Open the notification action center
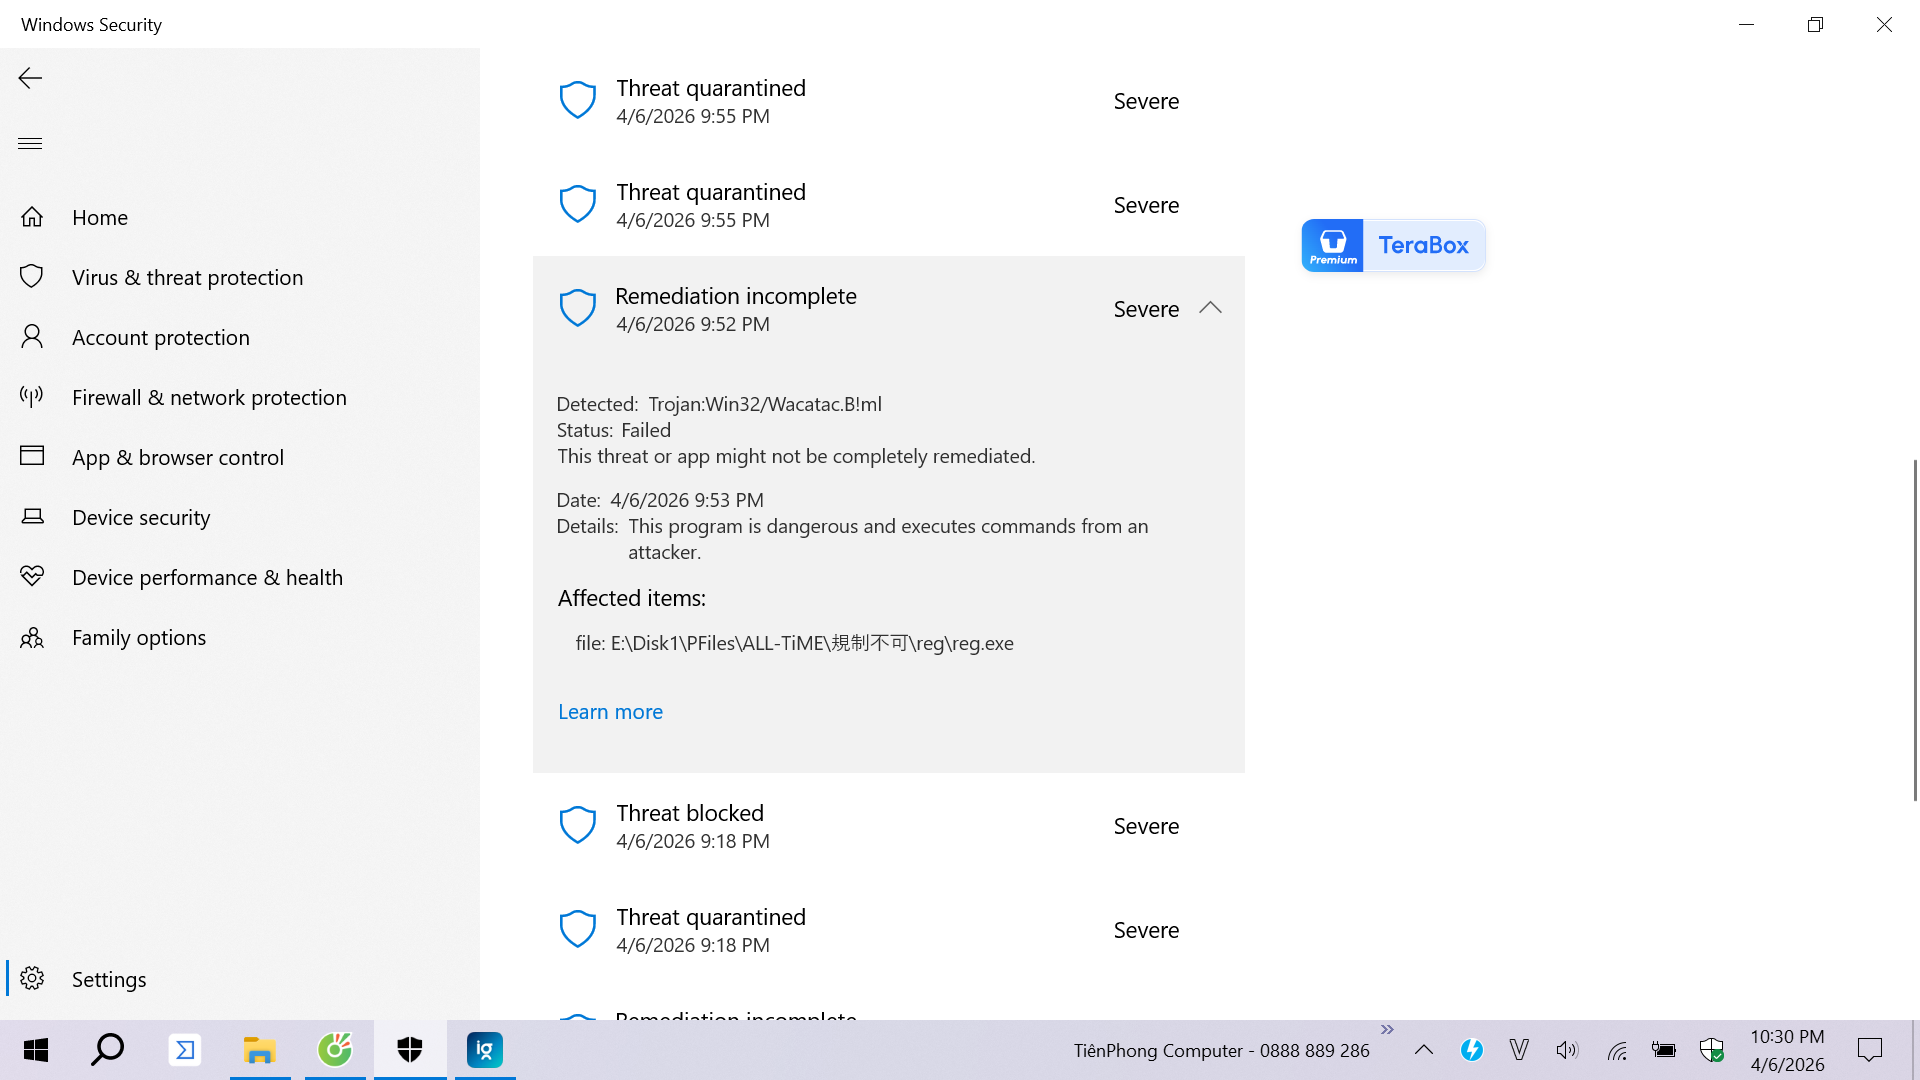The height and width of the screenshot is (1080, 1920). pyautogui.click(x=1870, y=1050)
